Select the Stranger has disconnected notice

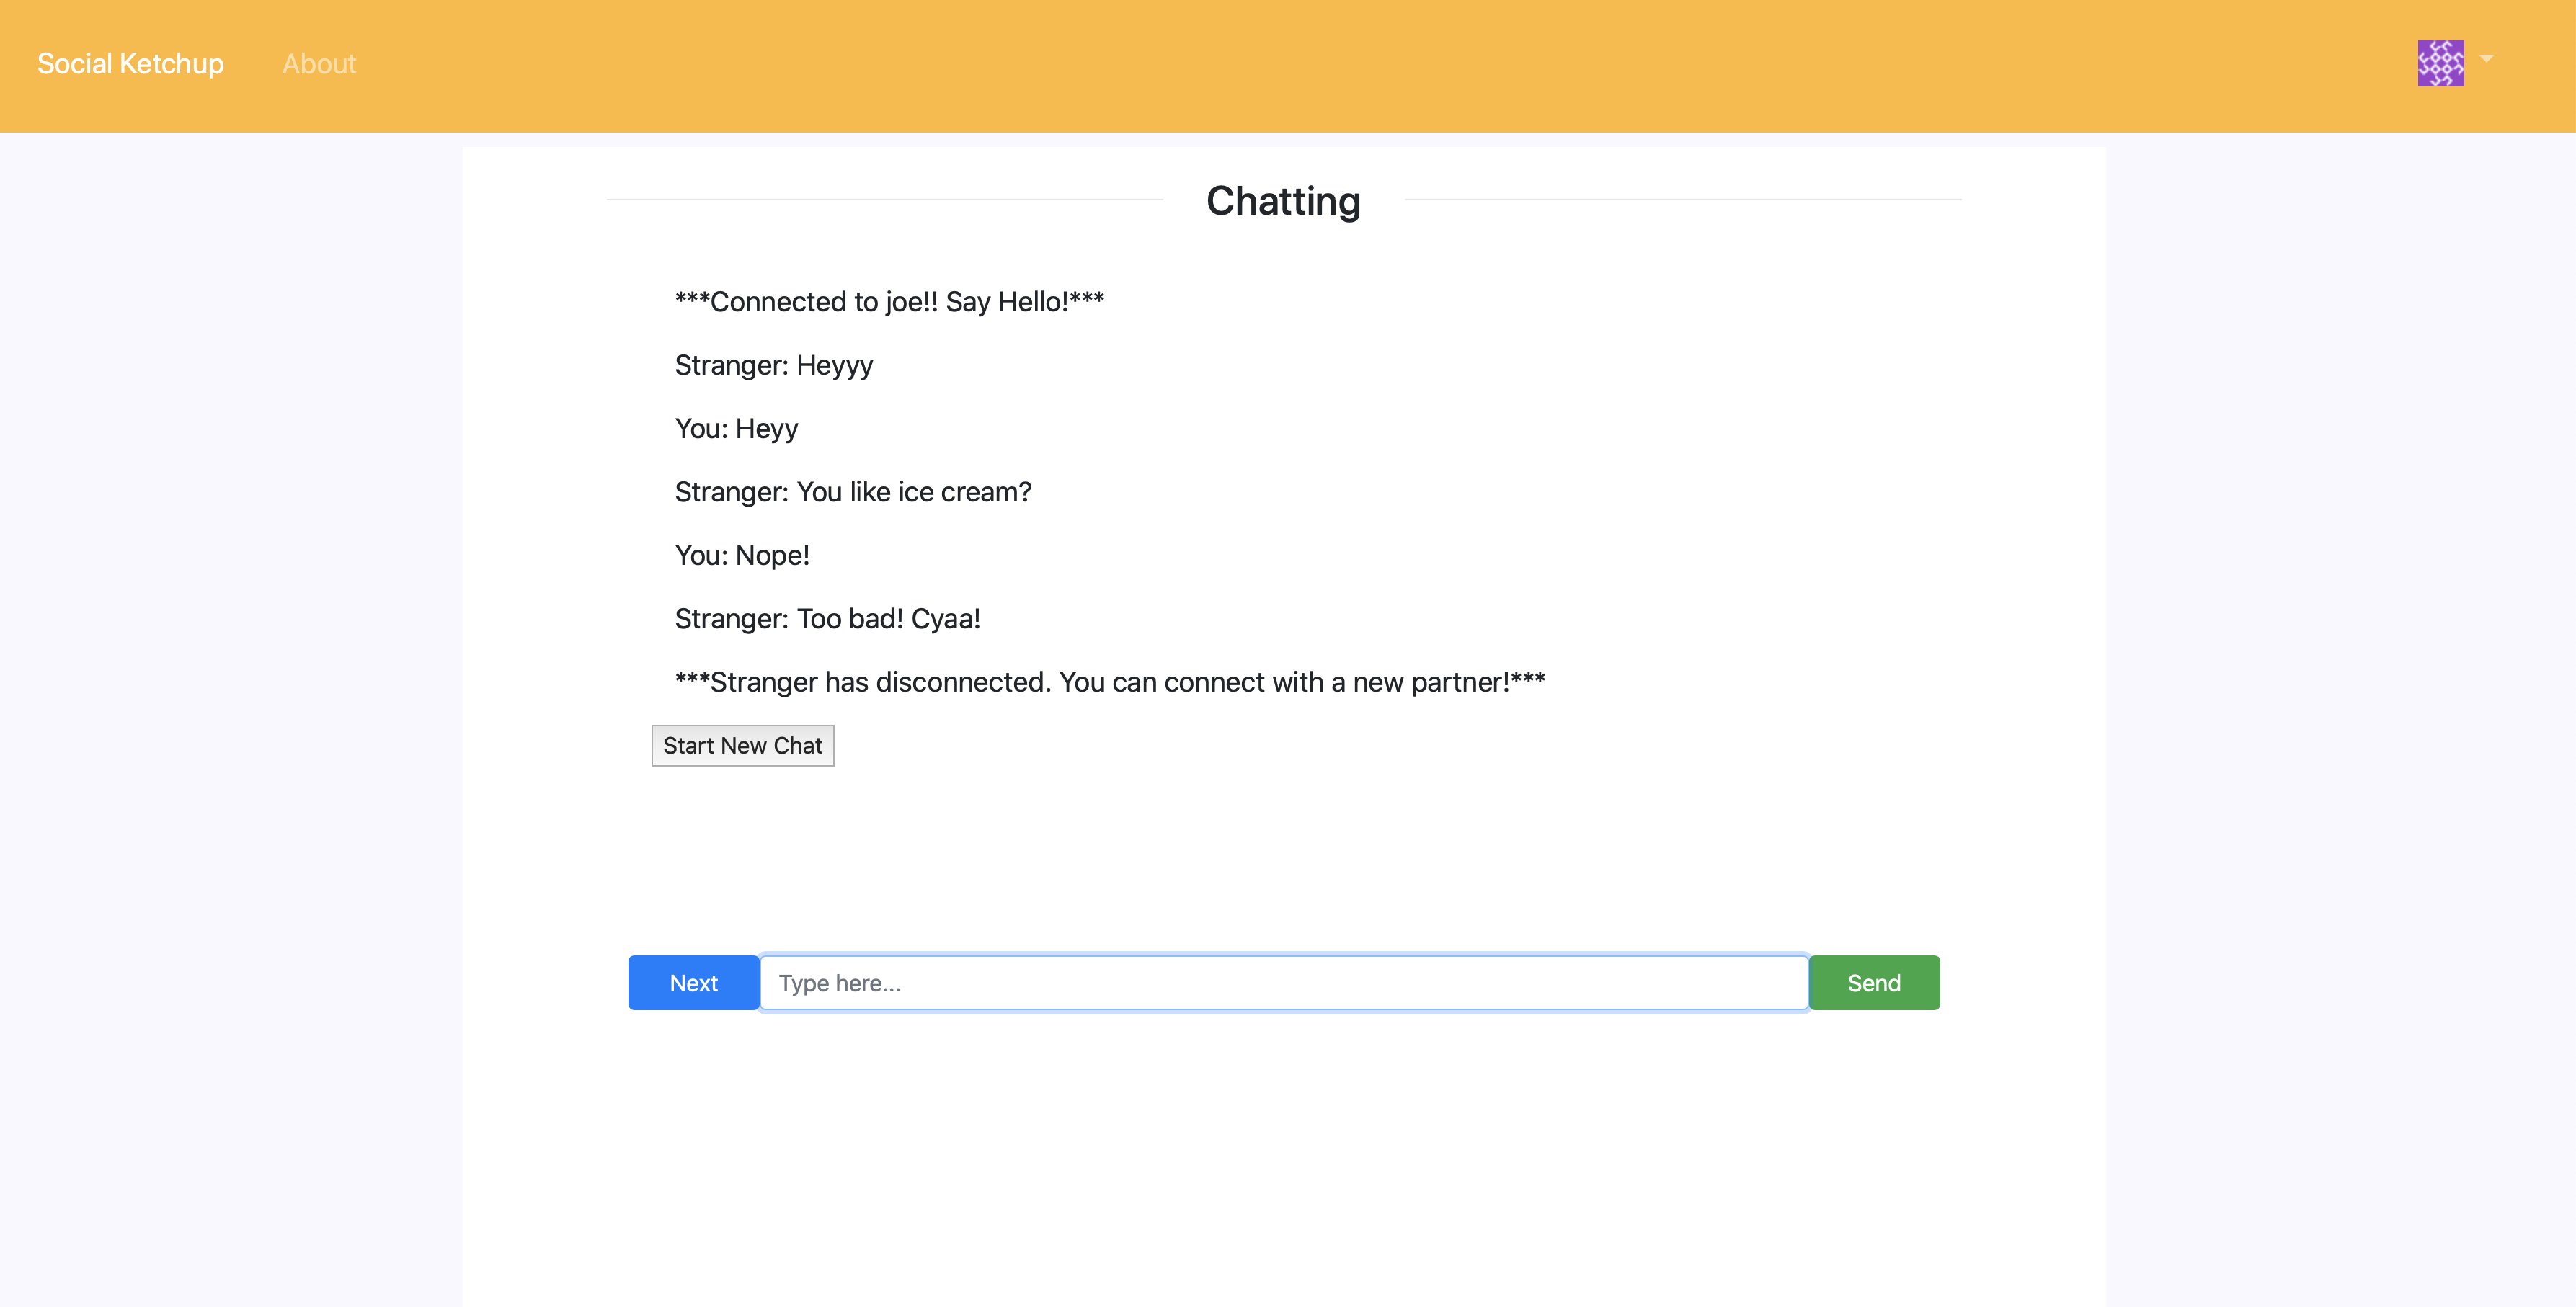1109,682
